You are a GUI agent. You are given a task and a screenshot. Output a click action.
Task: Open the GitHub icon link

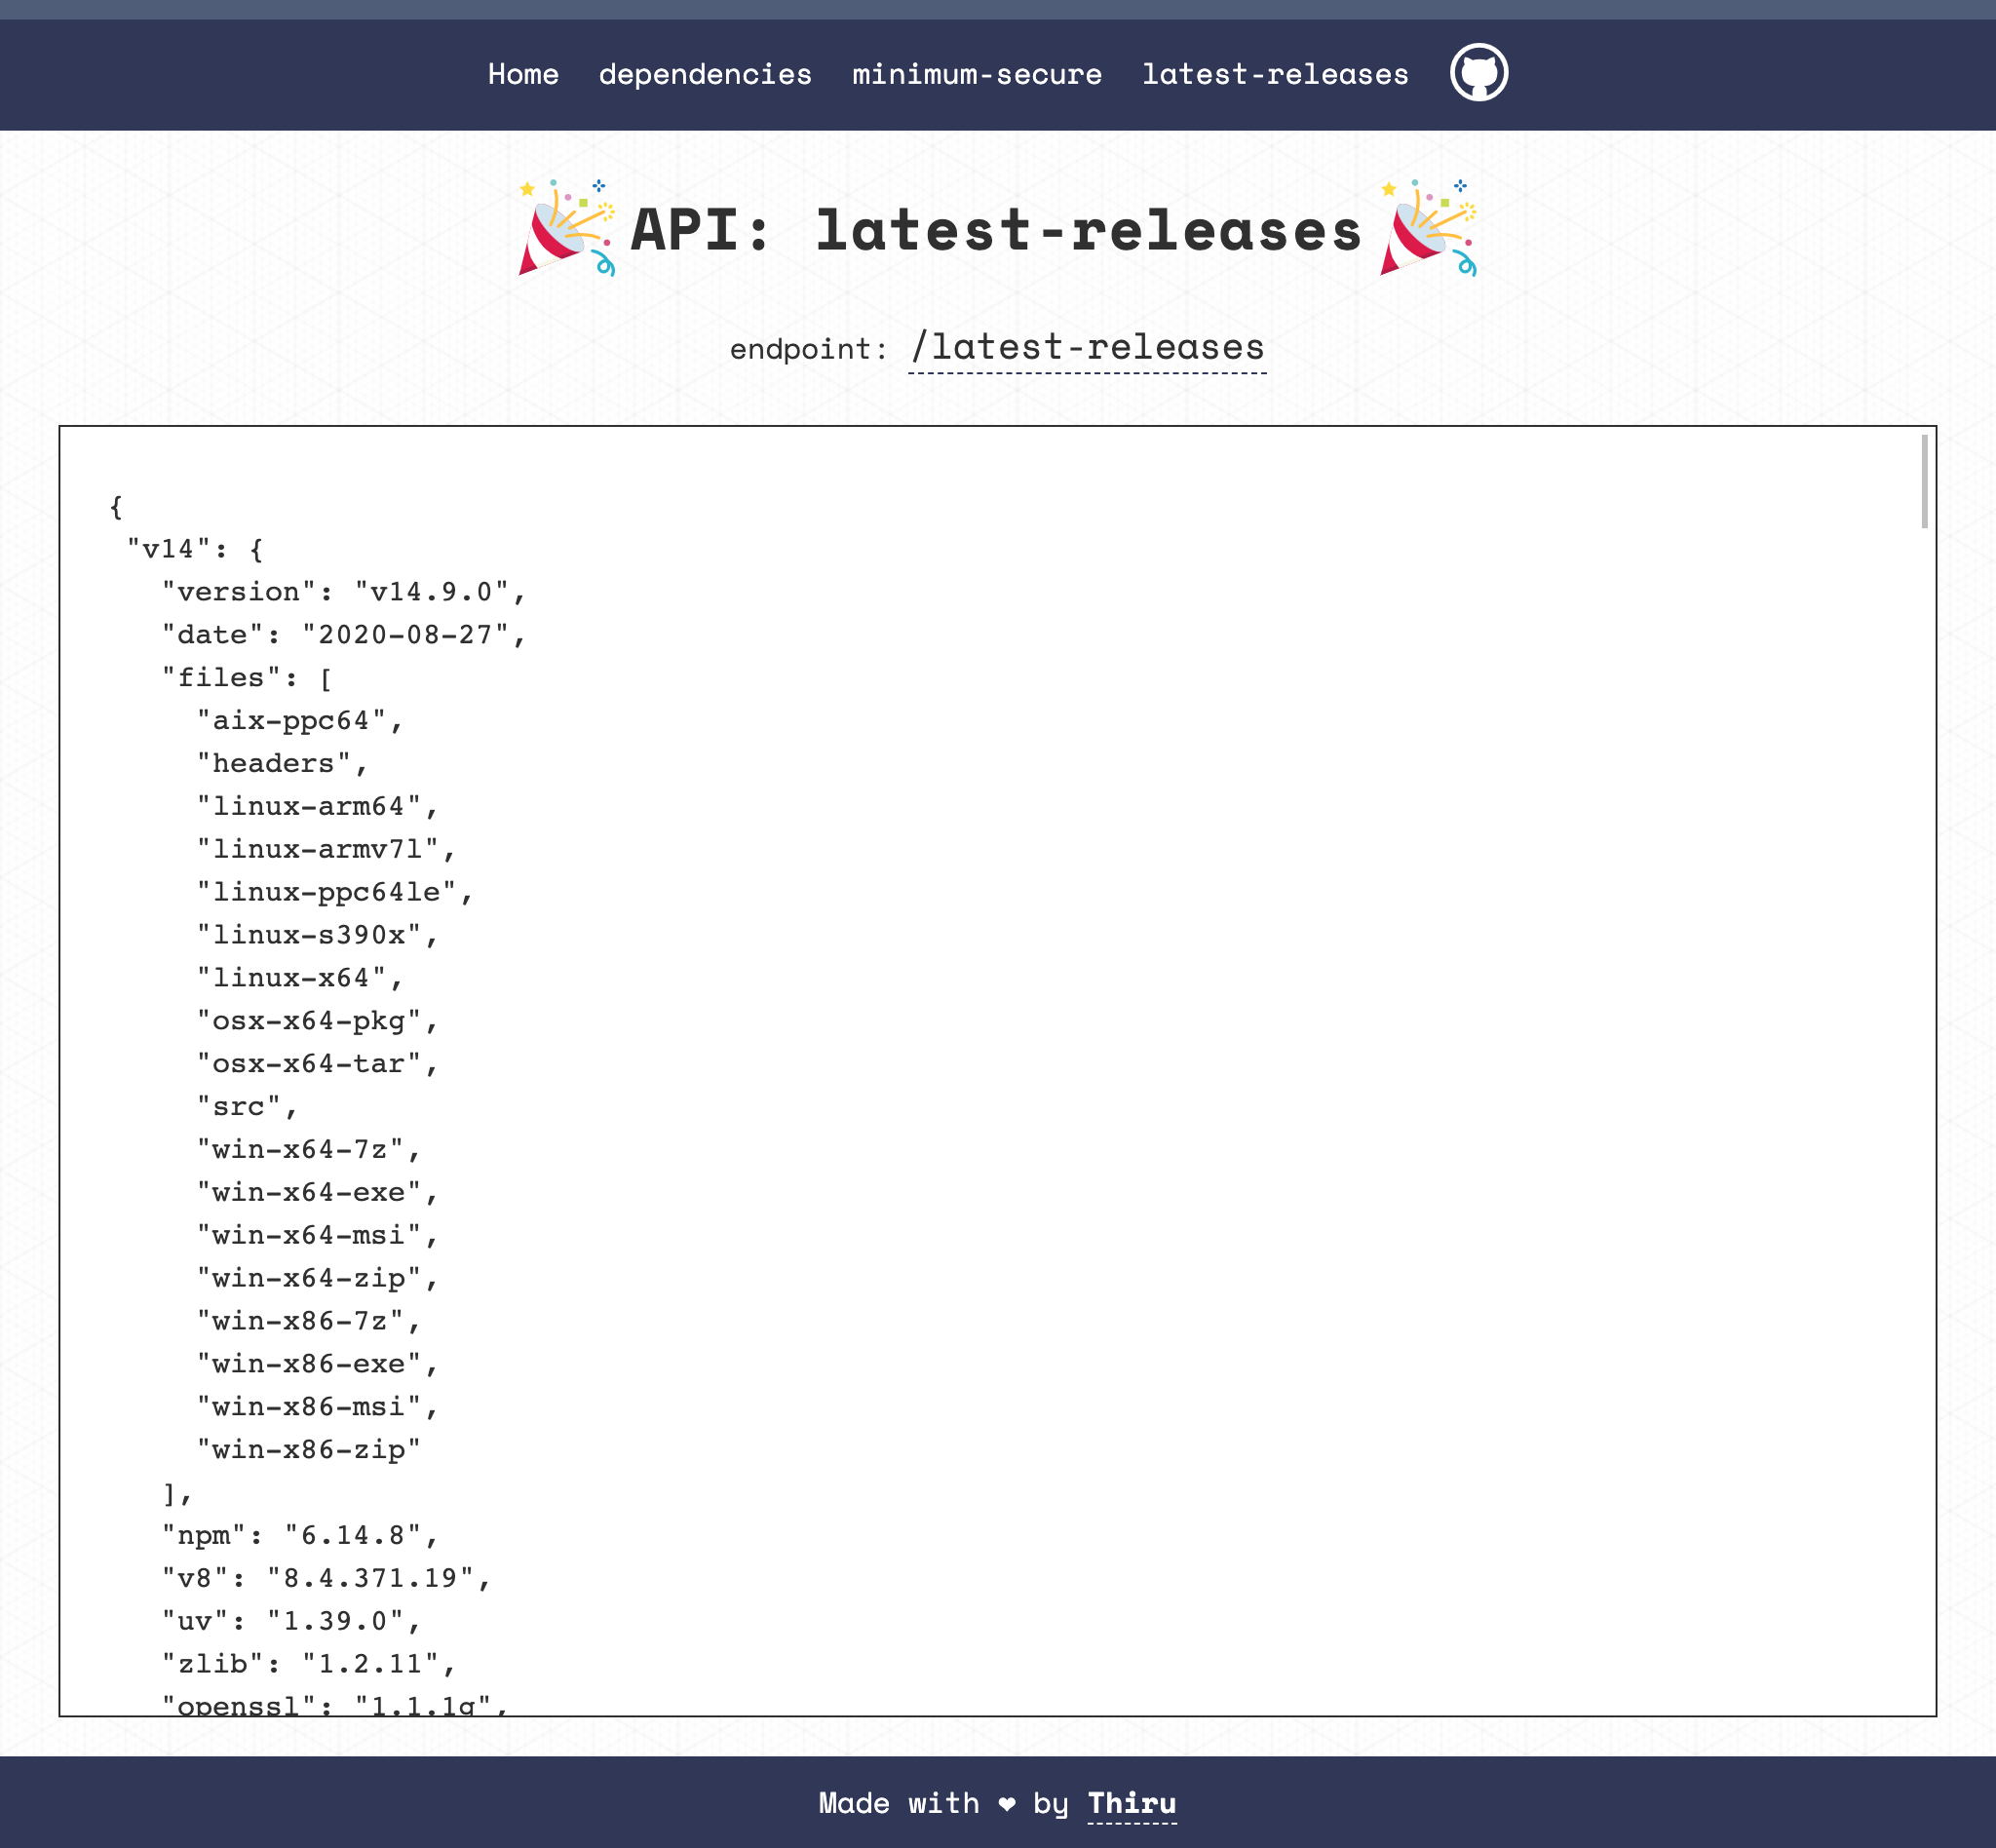click(x=1479, y=73)
